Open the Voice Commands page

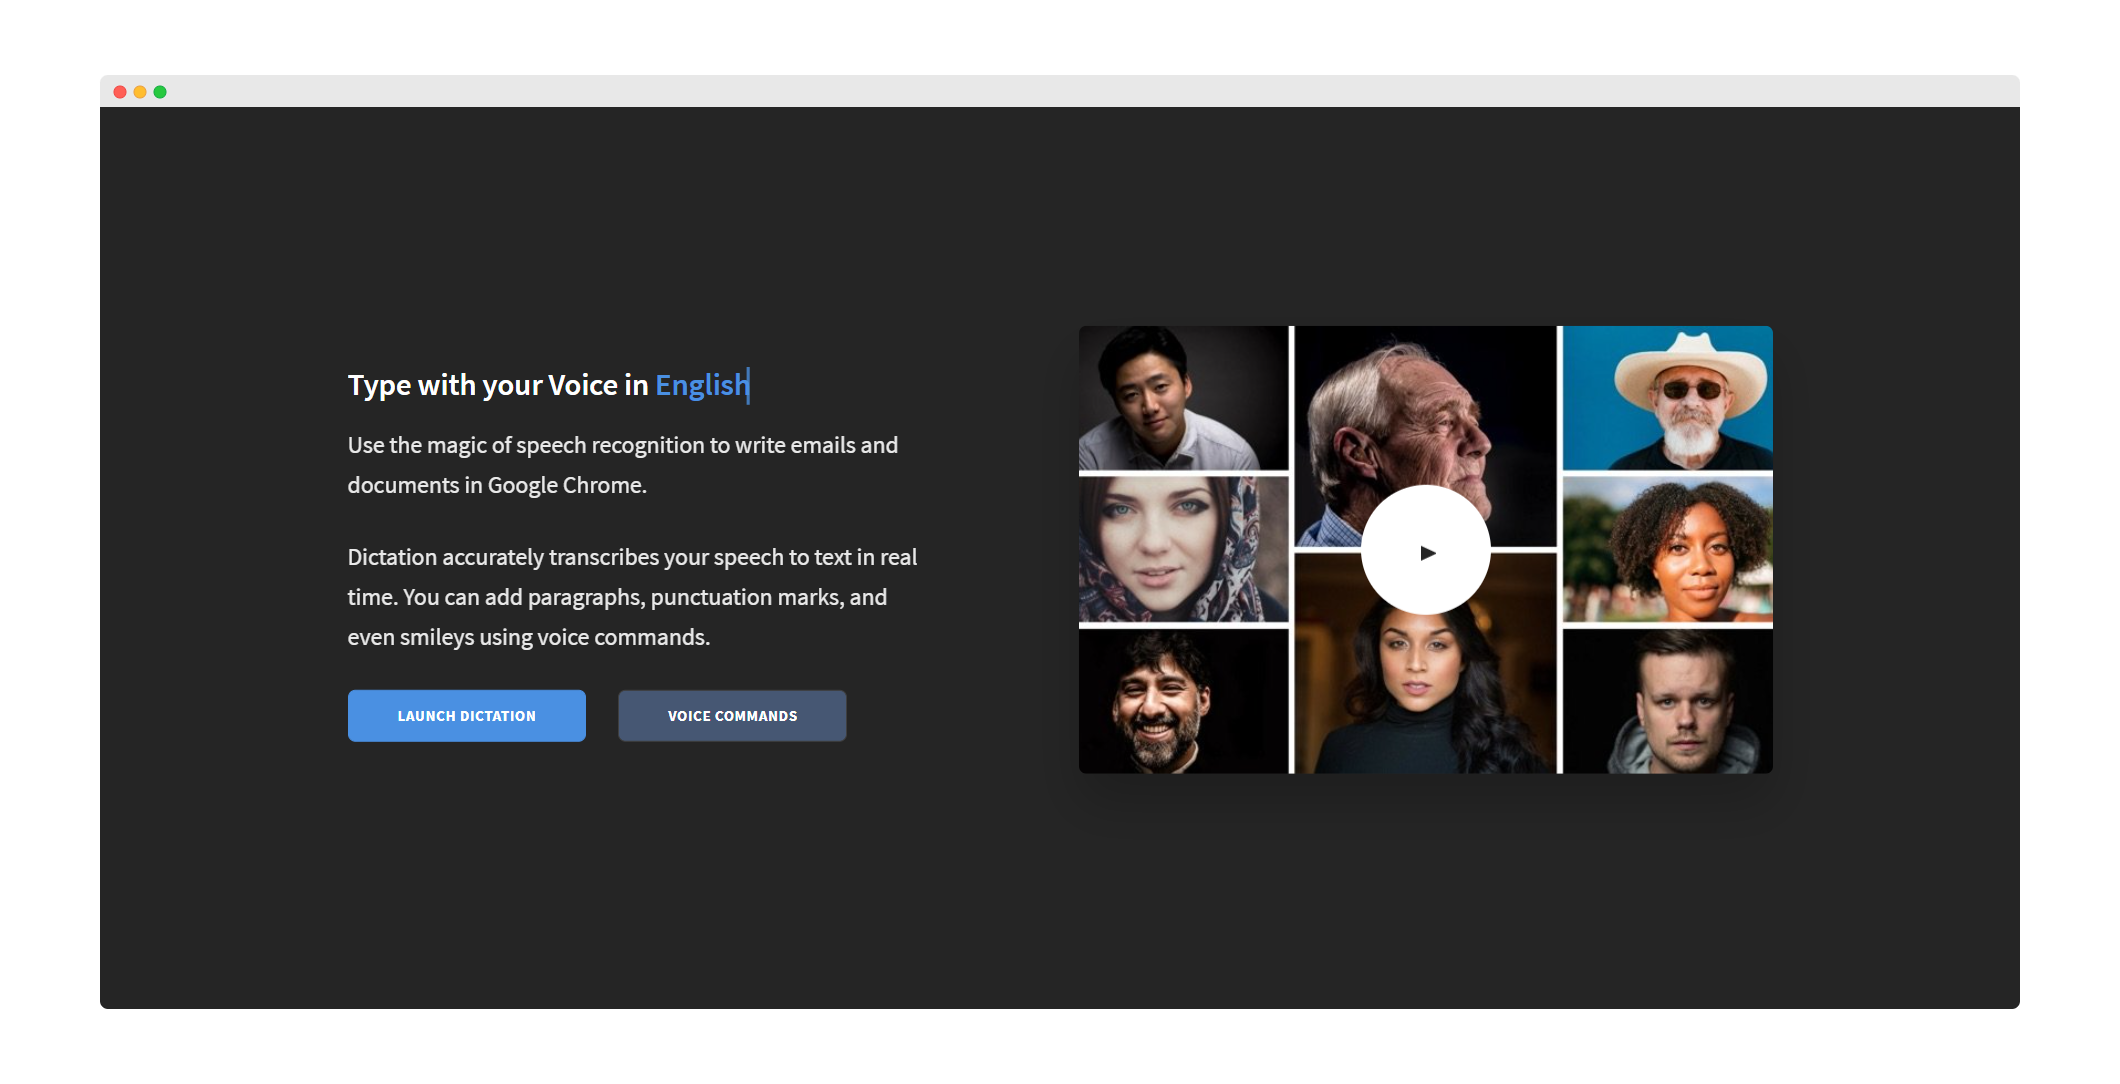click(732, 716)
